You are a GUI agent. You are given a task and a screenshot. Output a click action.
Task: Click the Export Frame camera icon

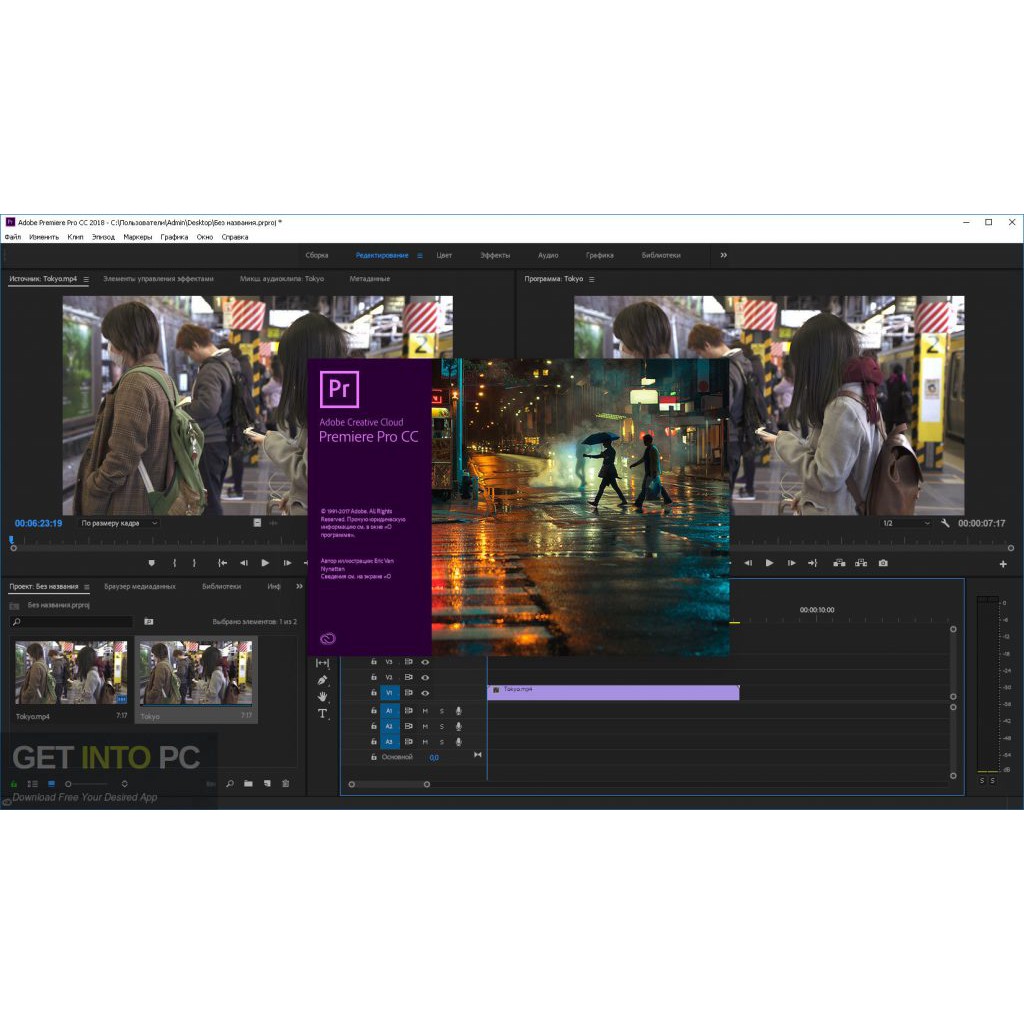883,563
